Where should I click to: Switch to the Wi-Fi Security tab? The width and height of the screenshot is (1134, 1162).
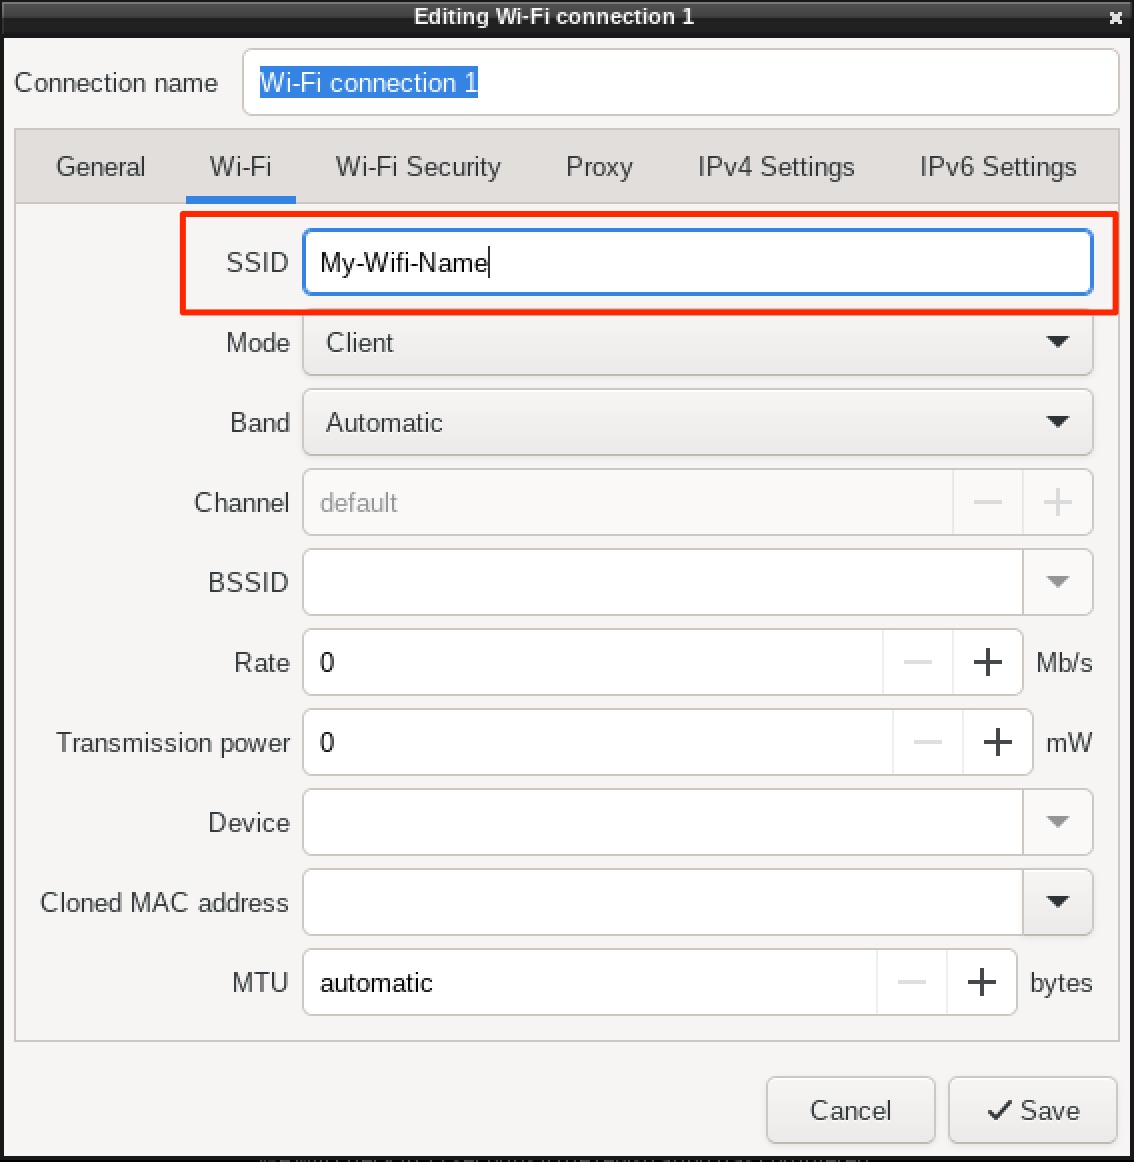pos(417,167)
